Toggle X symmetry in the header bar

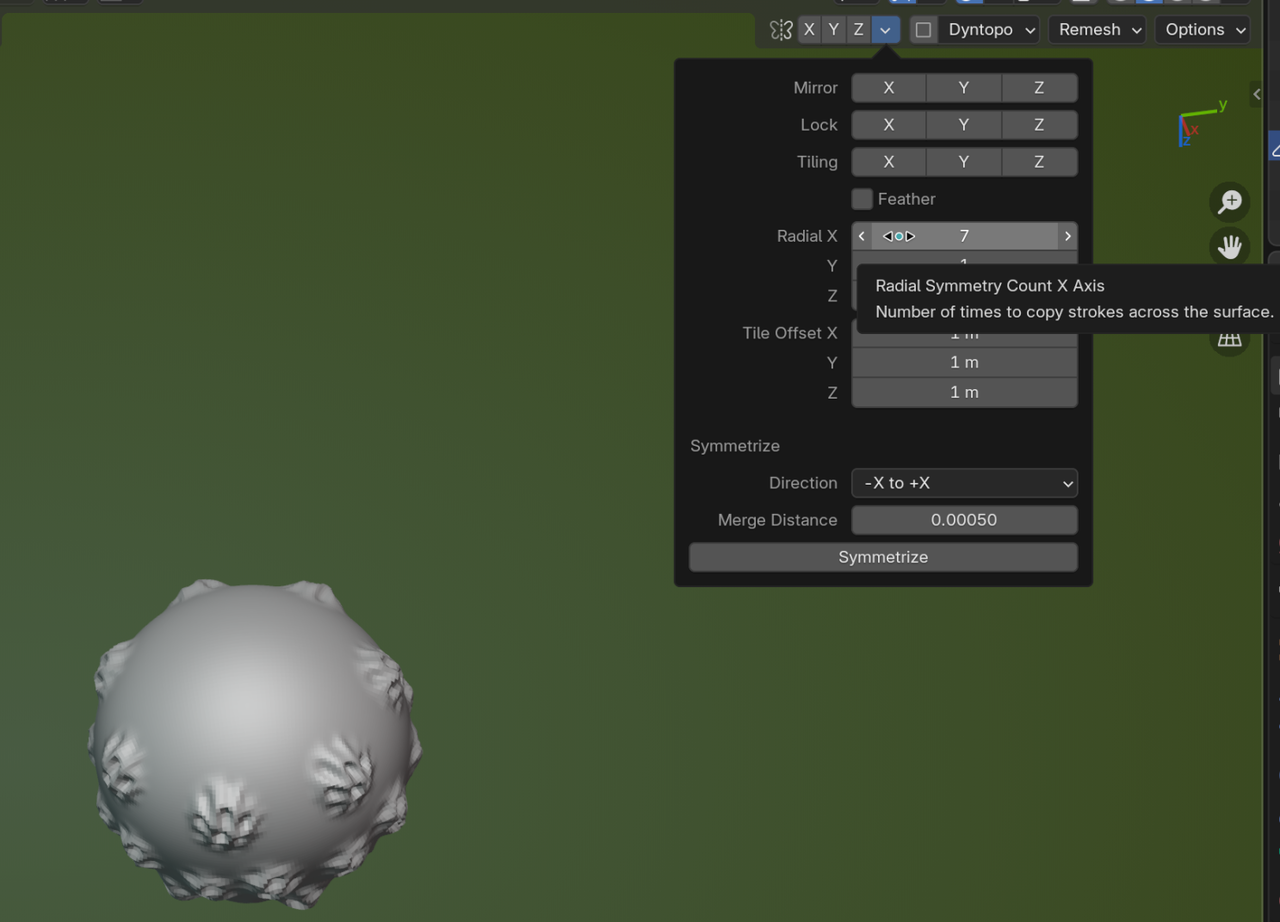click(809, 30)
